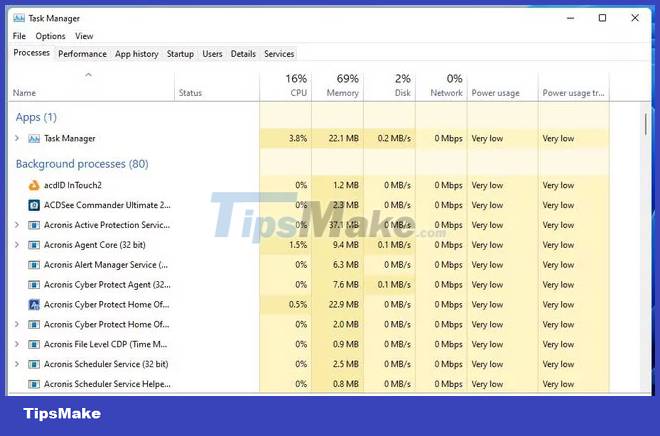Click the 1.5% CPU value of Acronis Agent Core
Image resolution: width=660 pixels, height=436 pixels.
[x=298, y=245]
